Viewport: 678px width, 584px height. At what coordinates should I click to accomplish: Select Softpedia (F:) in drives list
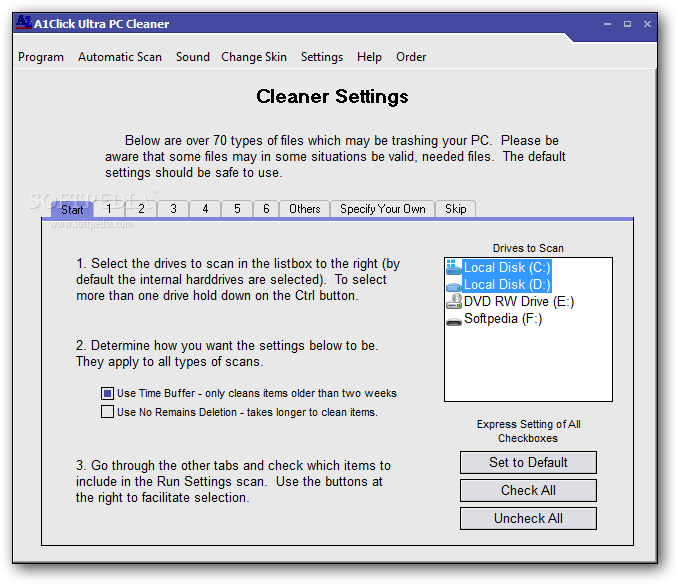503,319
